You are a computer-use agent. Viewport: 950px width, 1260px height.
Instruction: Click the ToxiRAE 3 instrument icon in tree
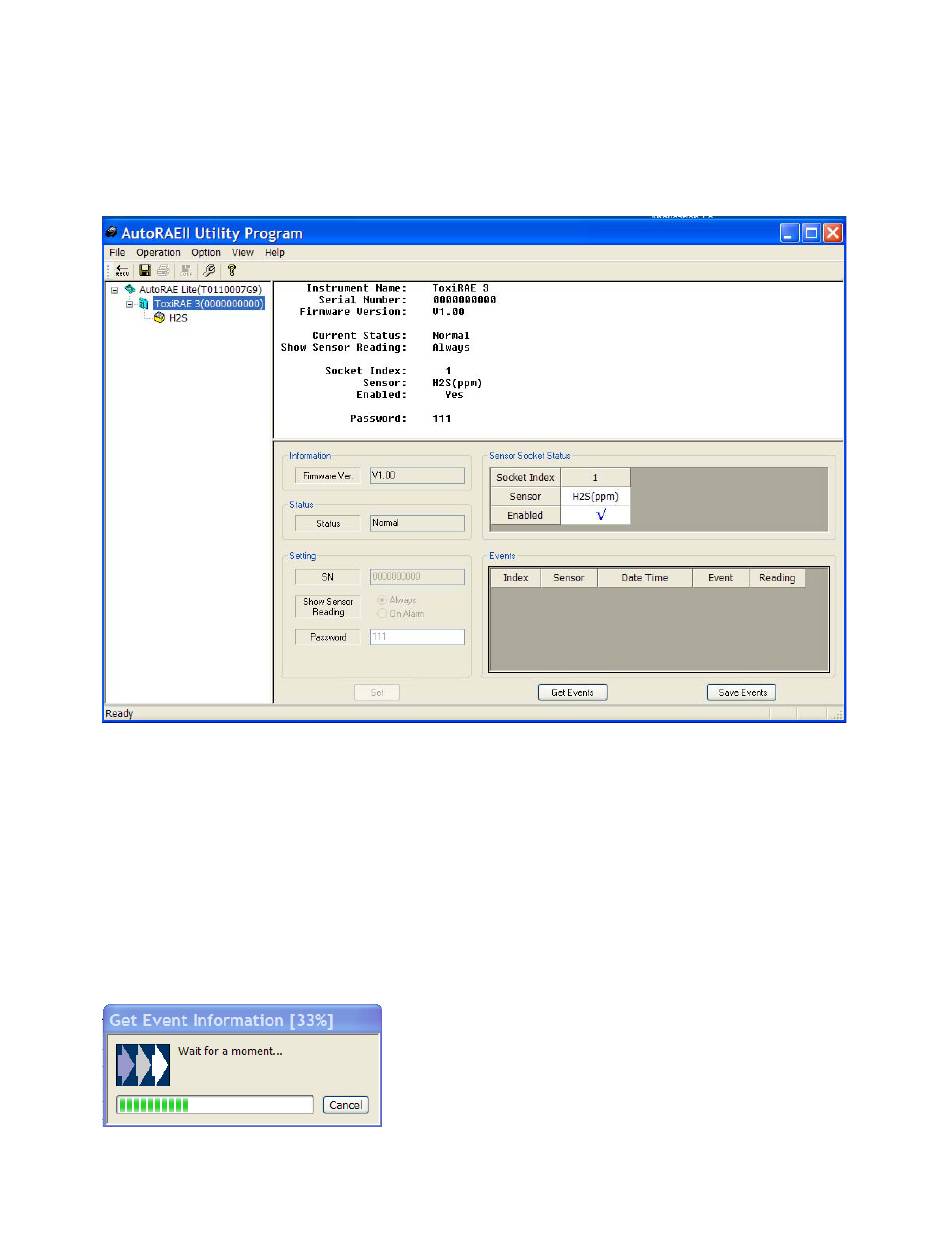point(145,303)
